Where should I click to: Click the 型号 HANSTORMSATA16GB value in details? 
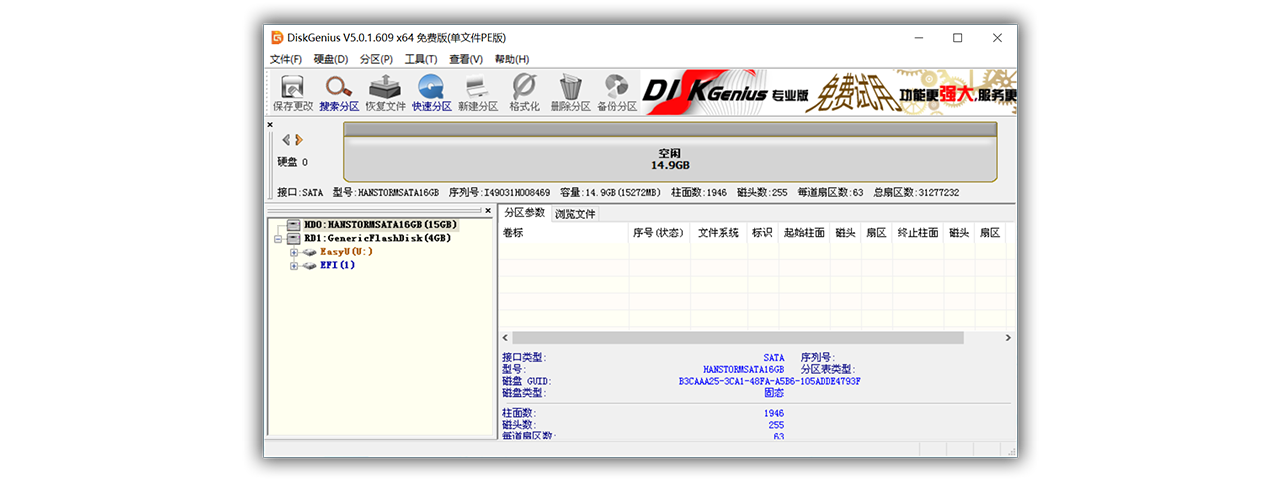click(x=744, y=369)
